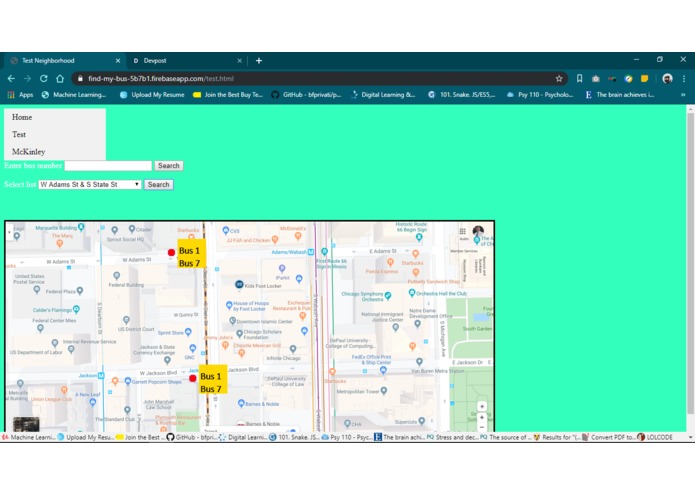The image size is (695, 494).
Task: Click the browser forward arrow
Action: (x=27, y=78)
